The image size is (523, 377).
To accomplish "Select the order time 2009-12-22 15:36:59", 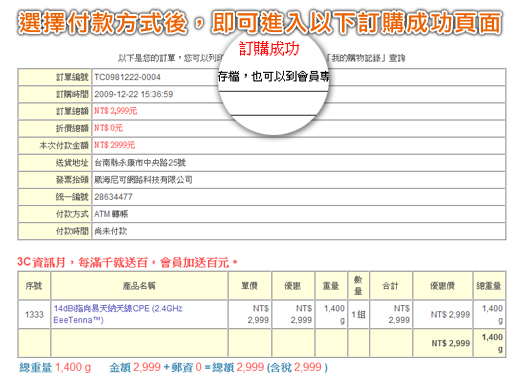I will click(x=133, y=94).
